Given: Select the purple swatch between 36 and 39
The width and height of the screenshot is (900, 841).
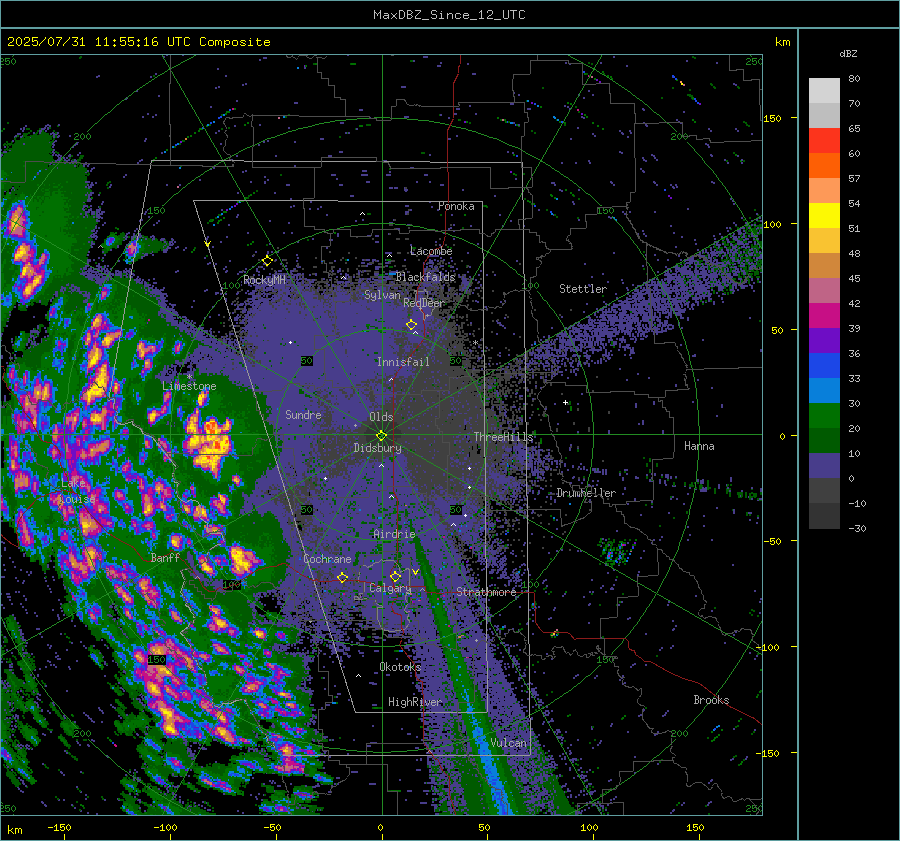Looking at the screenshot, I should pyautogui.click(x=824, y=340).
